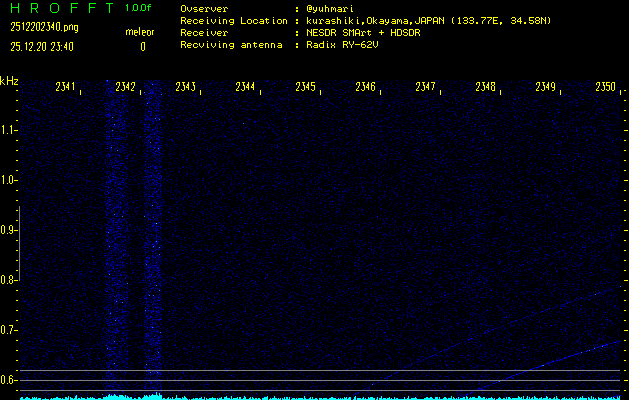This screenshot has height=400, width=629.
Task: Click the 0.9 frequency axis label
Action: [9, 230]
